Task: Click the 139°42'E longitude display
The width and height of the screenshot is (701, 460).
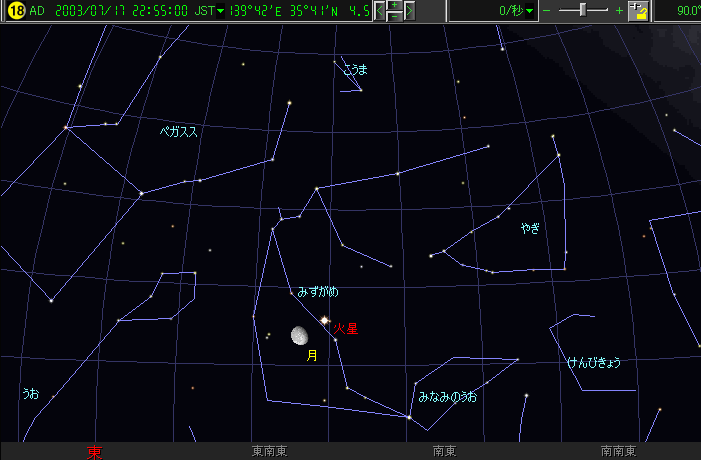Action: click(x=259, y=11)
